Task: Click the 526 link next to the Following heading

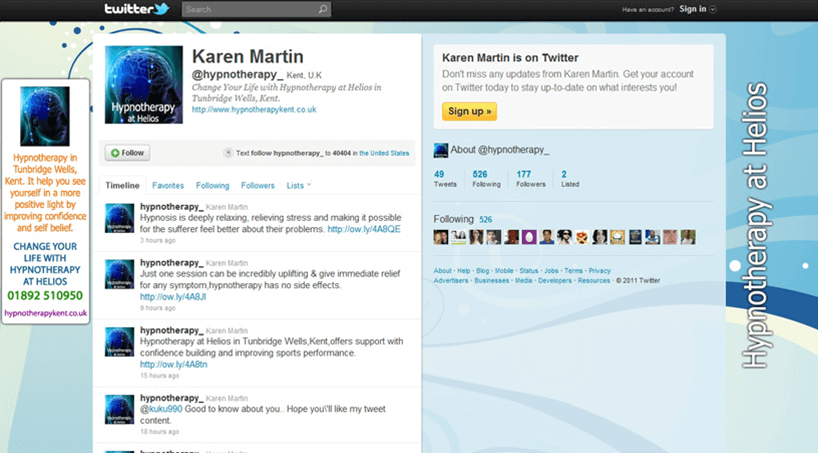Action: tap(486, 220)
